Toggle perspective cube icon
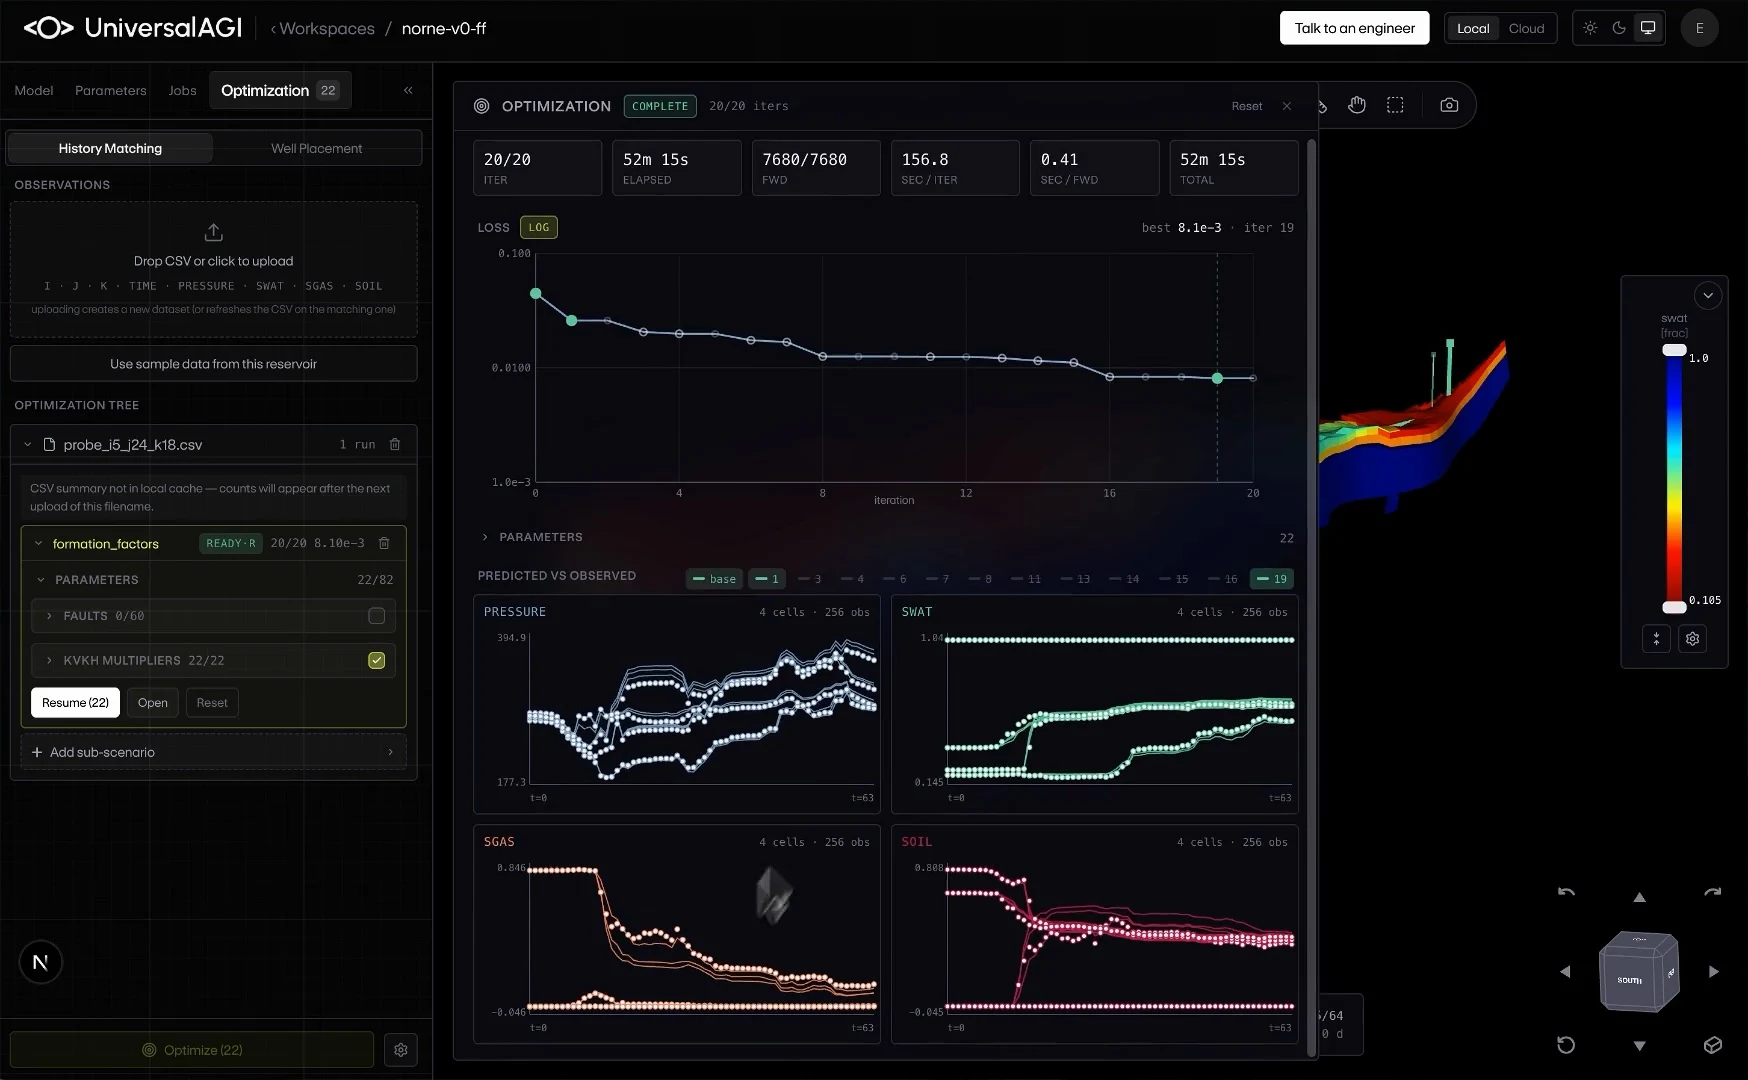 1713,1045
